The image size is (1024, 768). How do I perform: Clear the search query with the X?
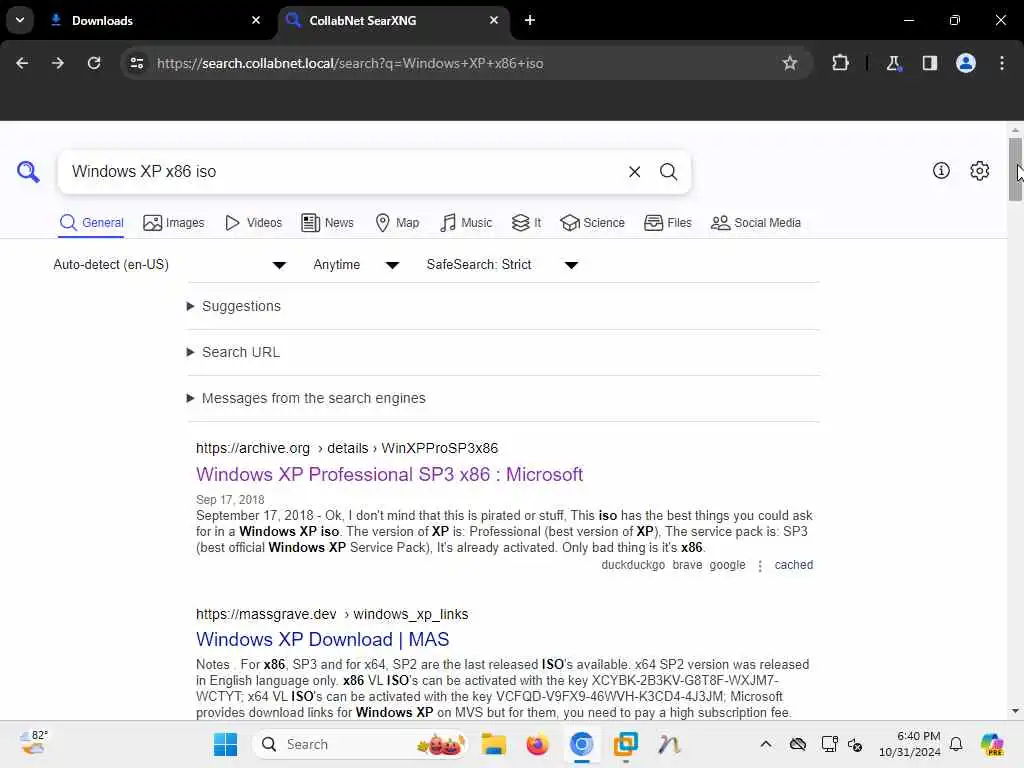pyautogui.click(x=634, y=172)
